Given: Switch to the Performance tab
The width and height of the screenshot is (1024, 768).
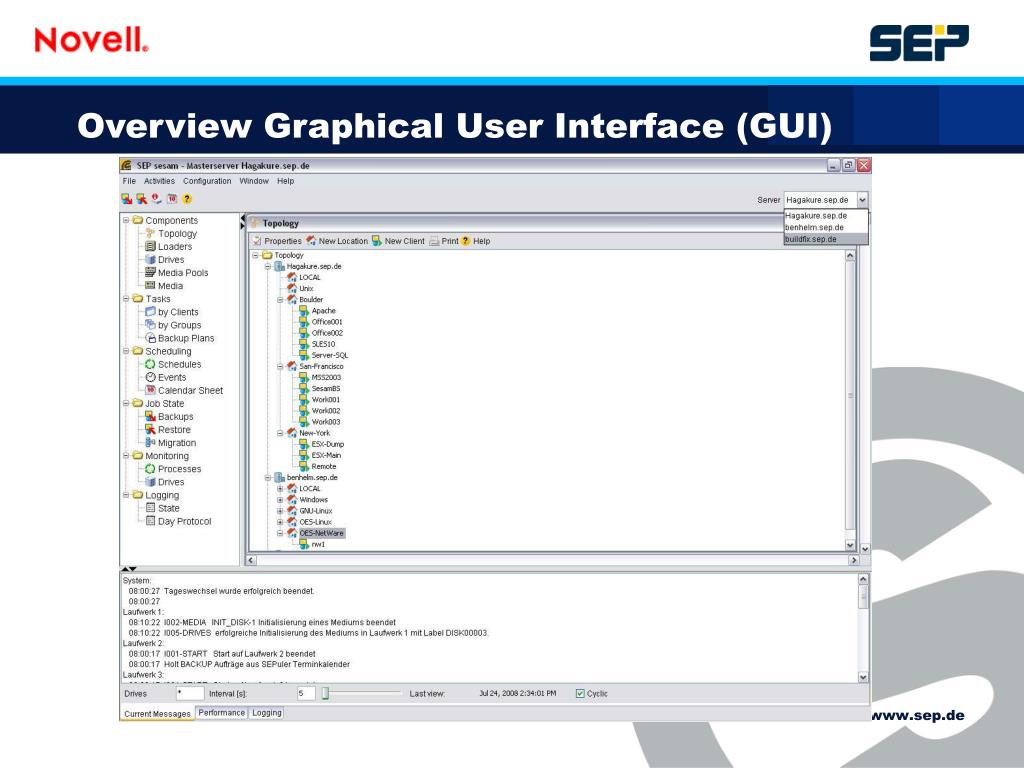Looking at the screenshot, I should click(221, 713).
